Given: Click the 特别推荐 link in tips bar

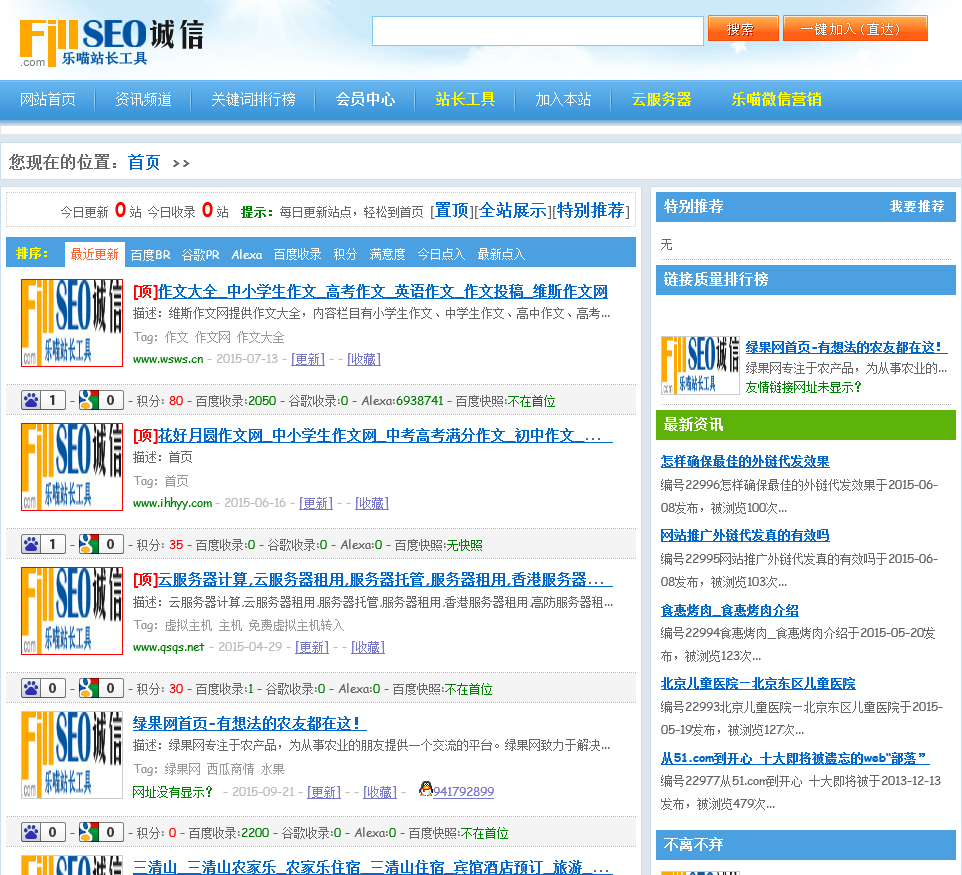Looking at the screenshot, I should pyautogui.click(x=590, y=210).
